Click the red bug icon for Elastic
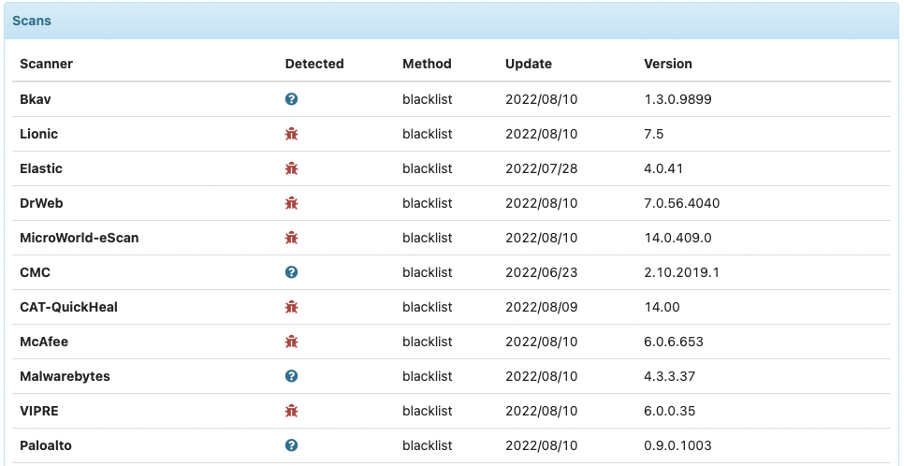This screenshot has width=904, height=466. 291,169
